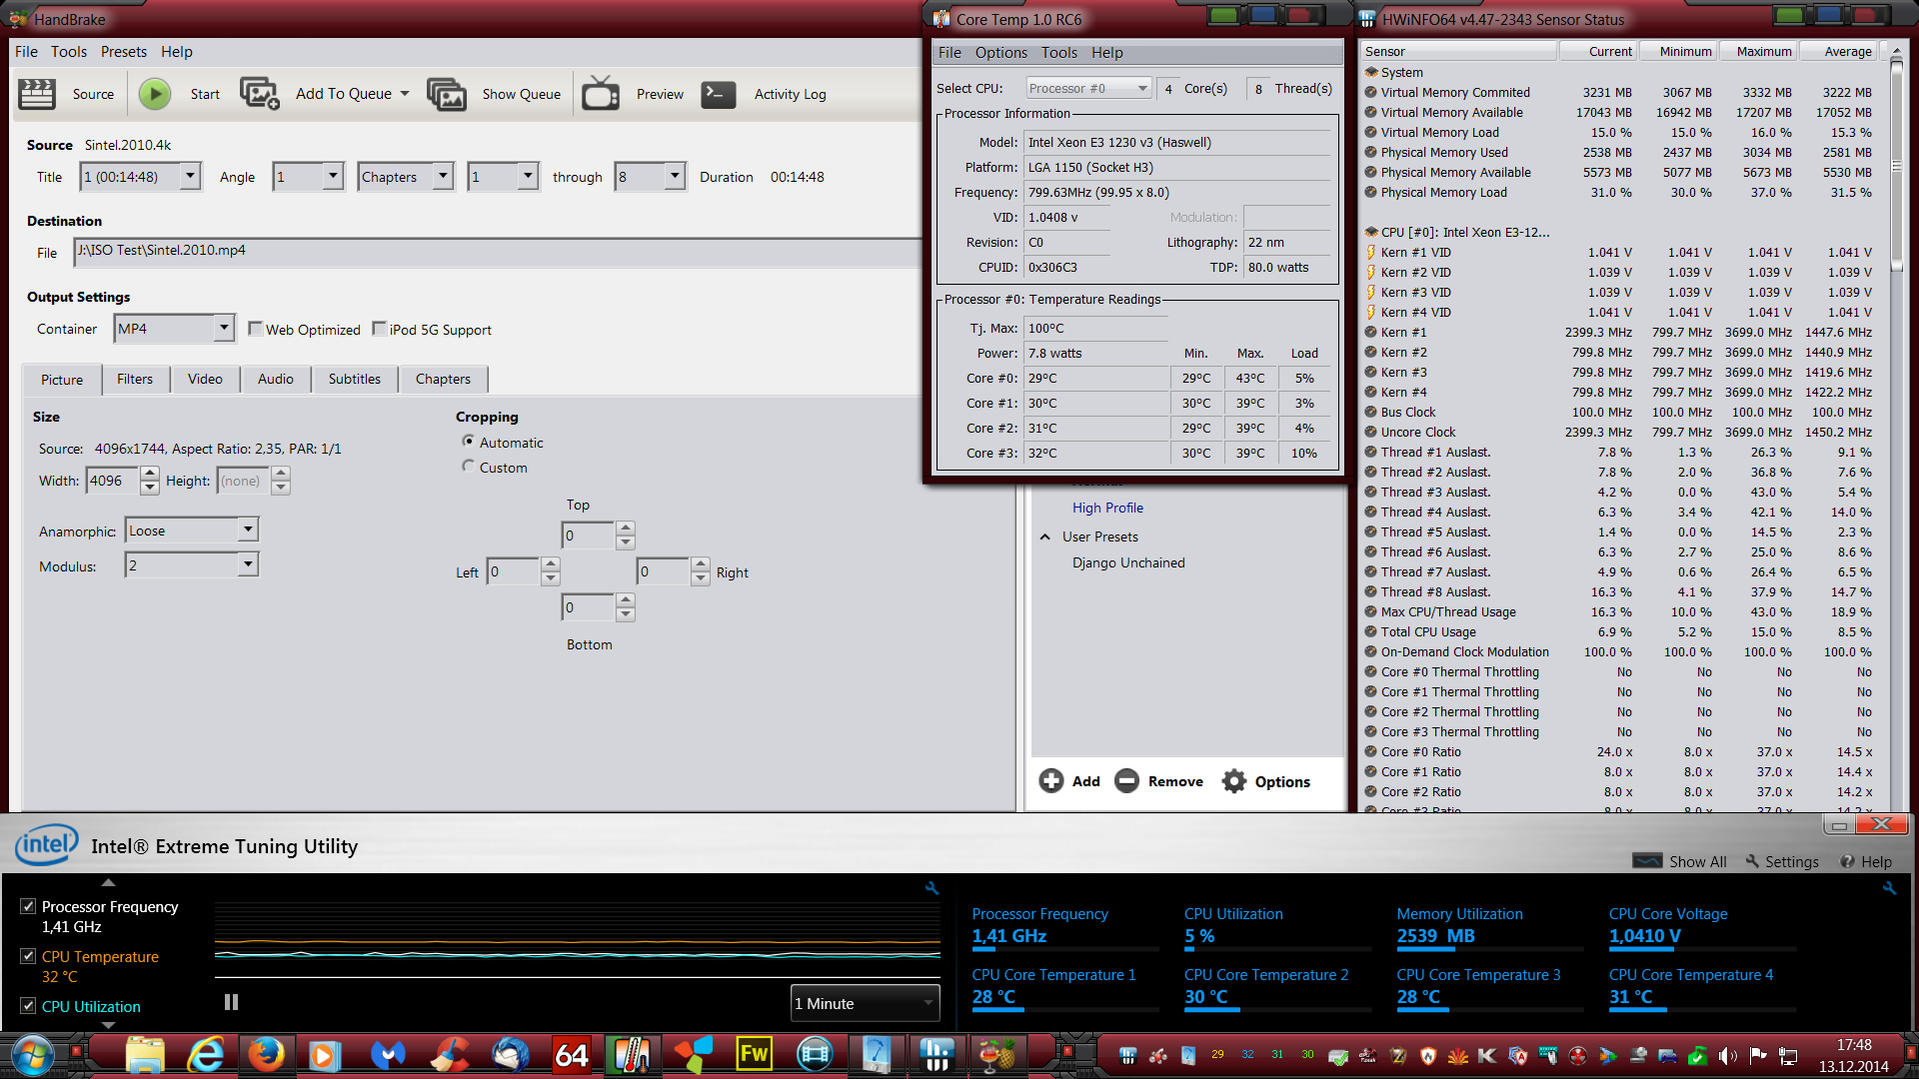Switch to the Audio tab
1919x1079 pixels.
(x=276, y=379)
